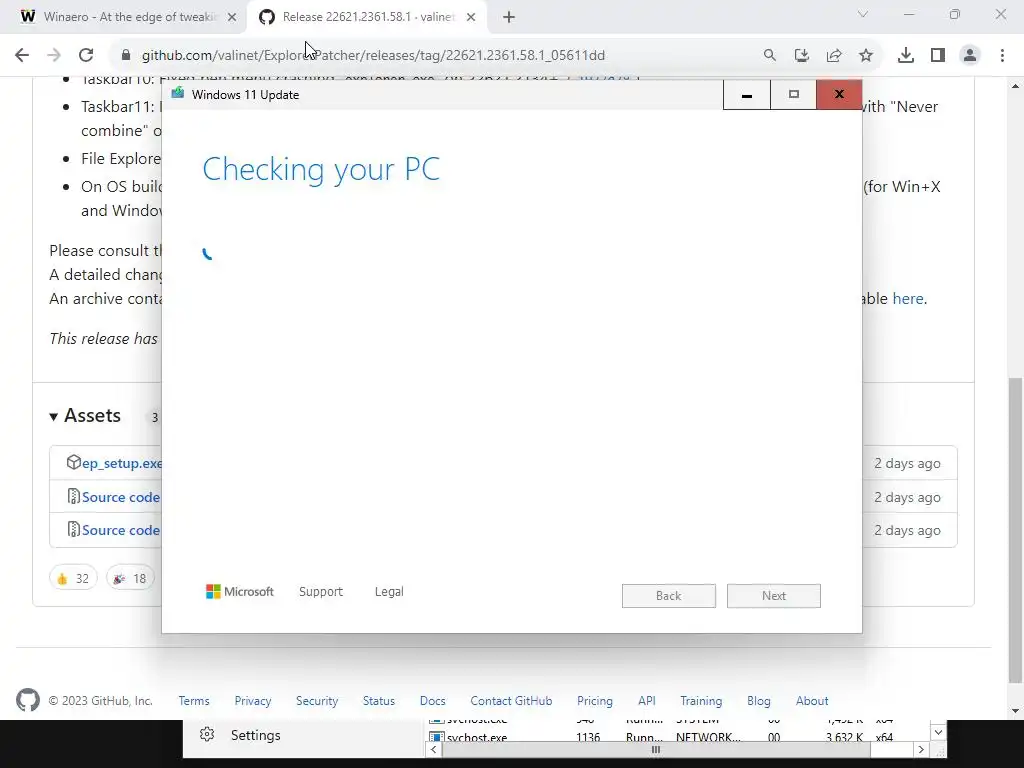
Task: Click page scrollbar up arrow
Action: (1016, 86)
